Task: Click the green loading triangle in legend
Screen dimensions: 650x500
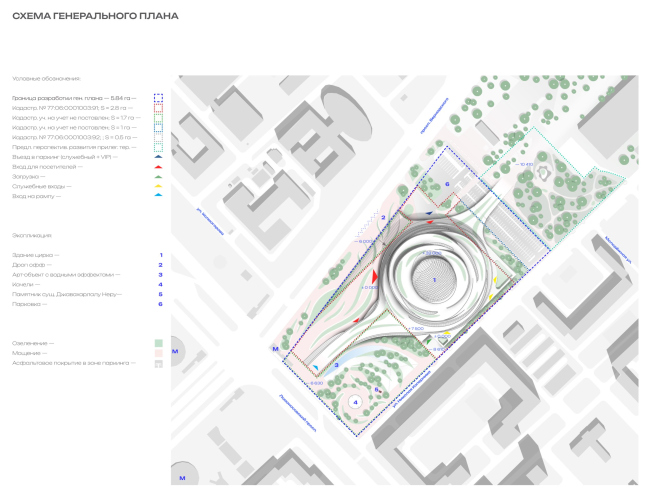Action: (159, 176)
